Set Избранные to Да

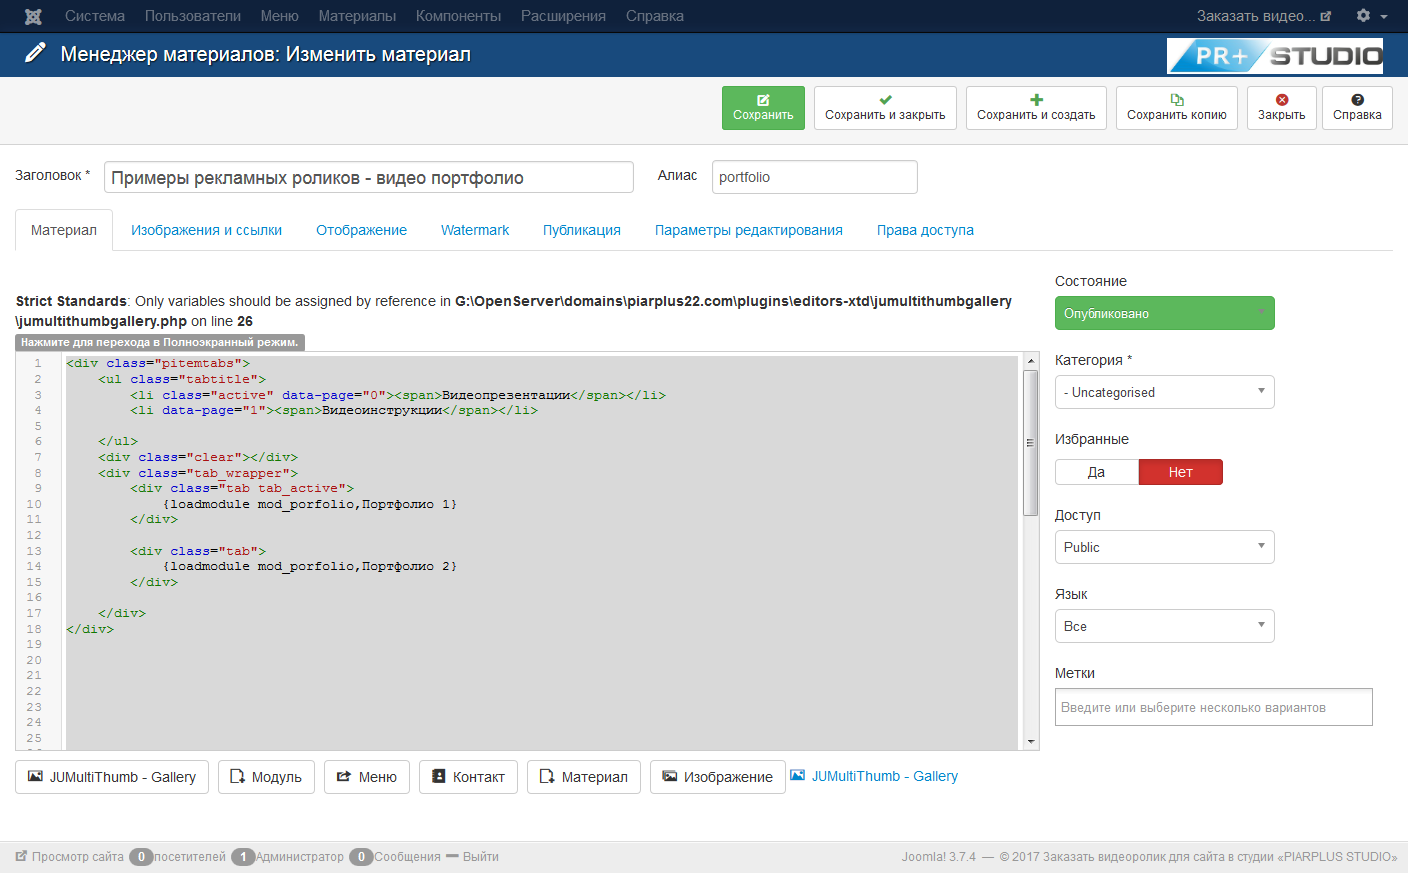(1096, 472)
